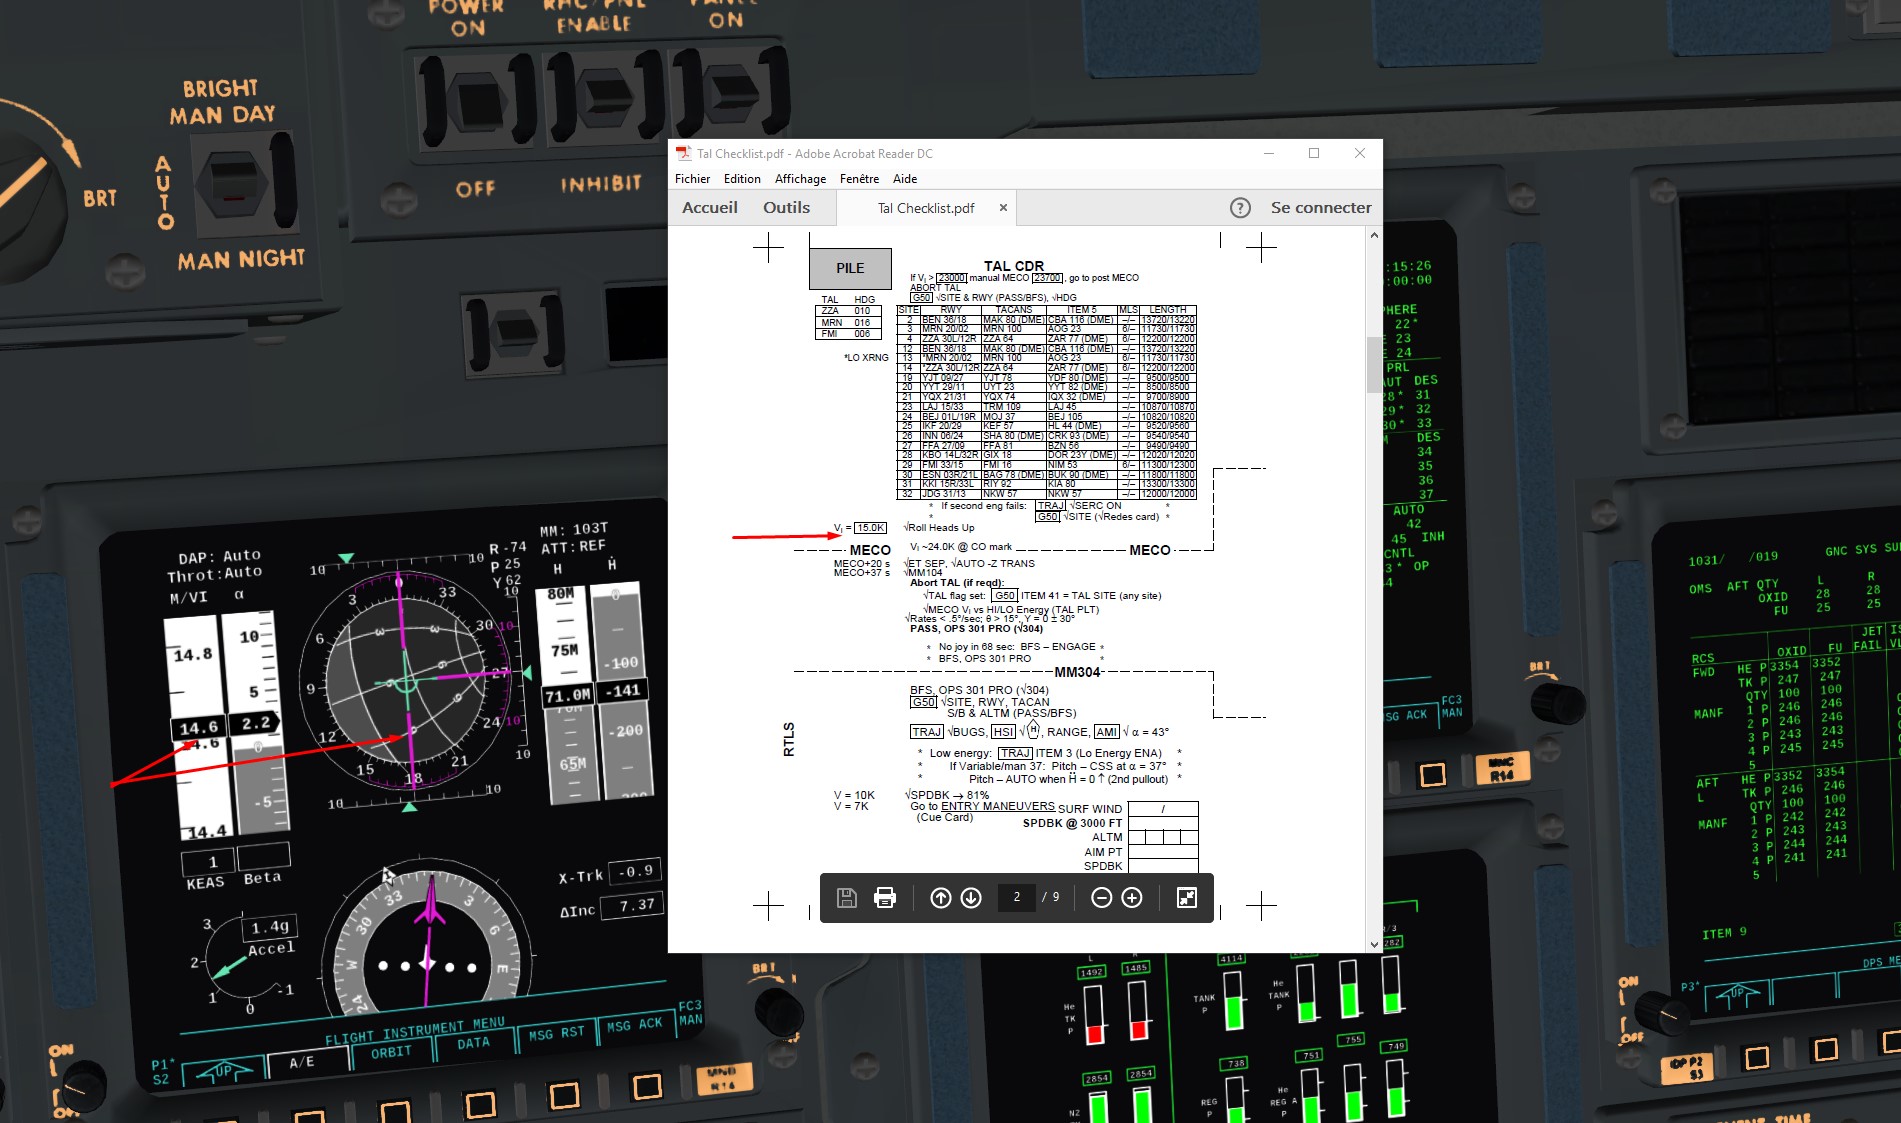Select the ORBIT softkey on flight instrument menu
Image resolution: width=1901 pixels, height=1123 pixels.
[x=391, y=1052]
